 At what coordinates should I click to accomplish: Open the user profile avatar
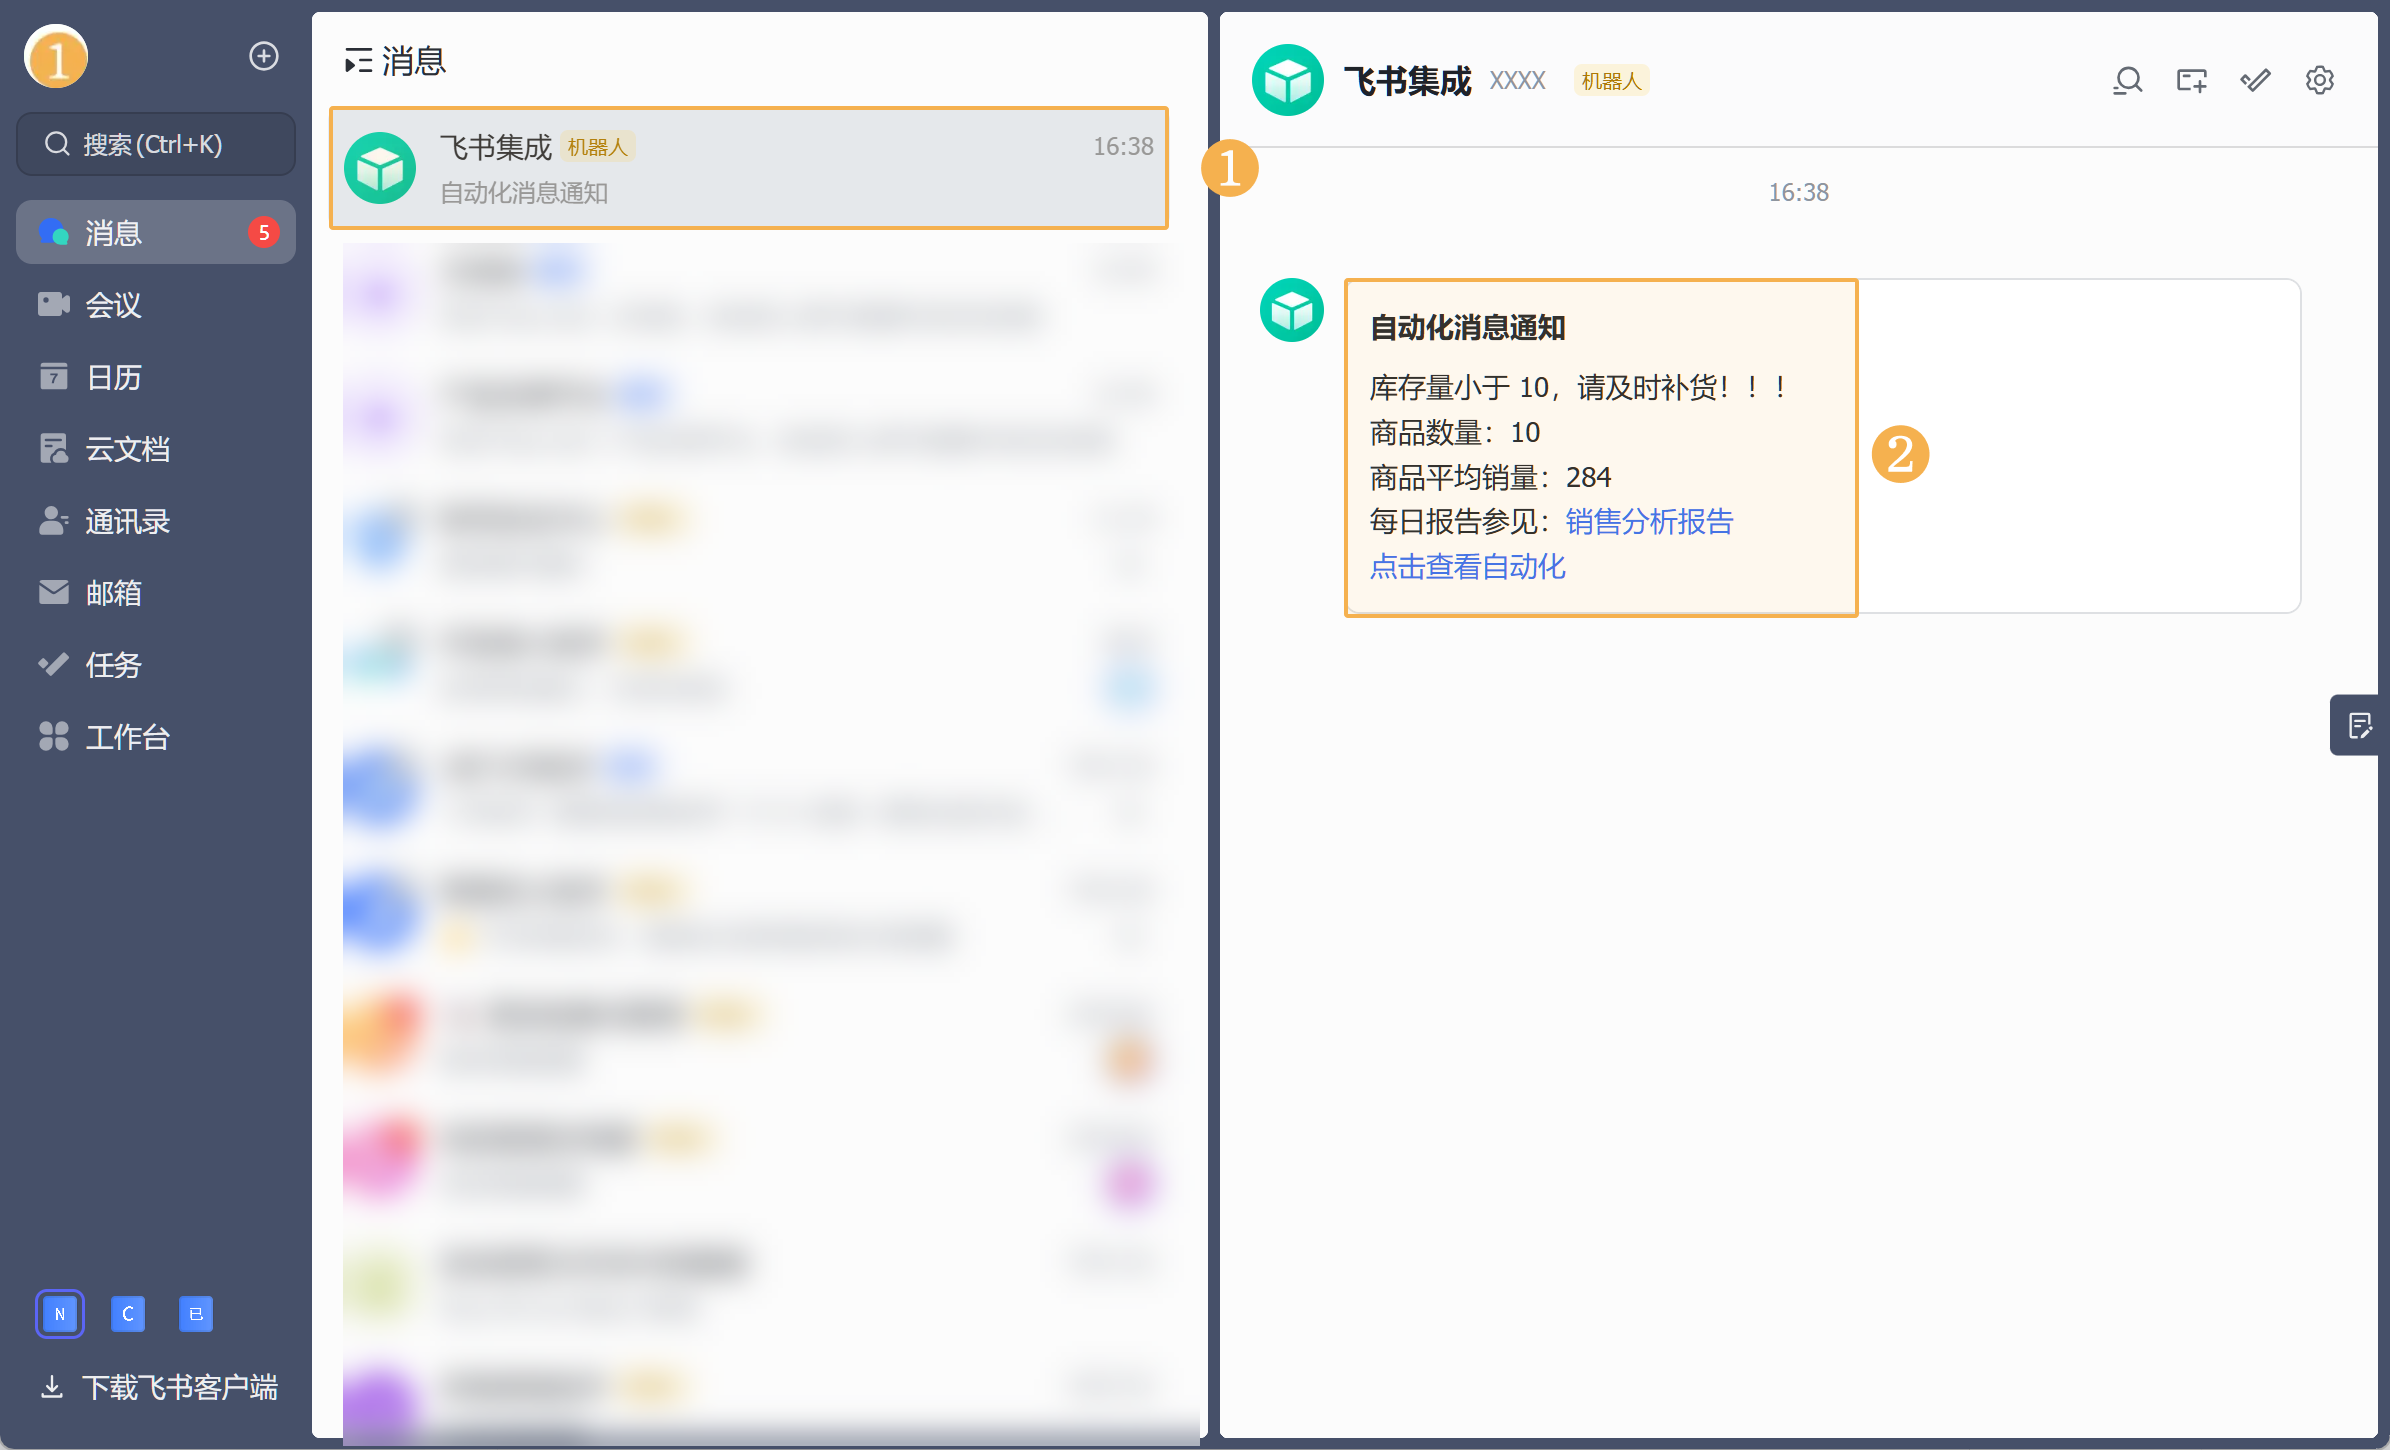pos(57,57)
